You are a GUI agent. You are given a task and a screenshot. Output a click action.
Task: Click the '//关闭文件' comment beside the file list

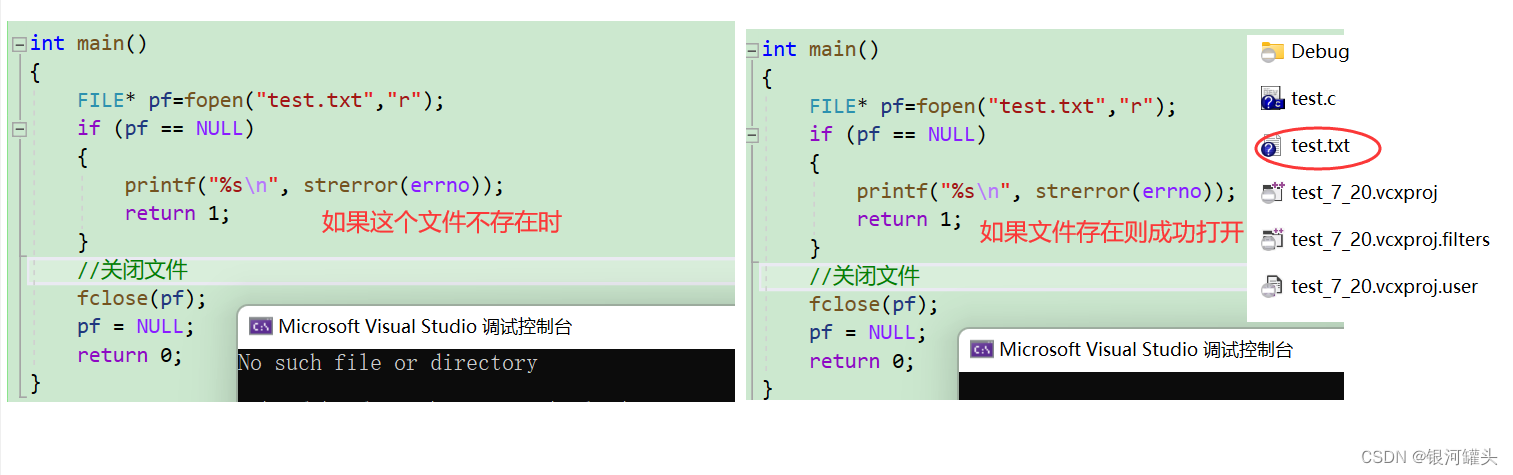[x=865, y=276]
